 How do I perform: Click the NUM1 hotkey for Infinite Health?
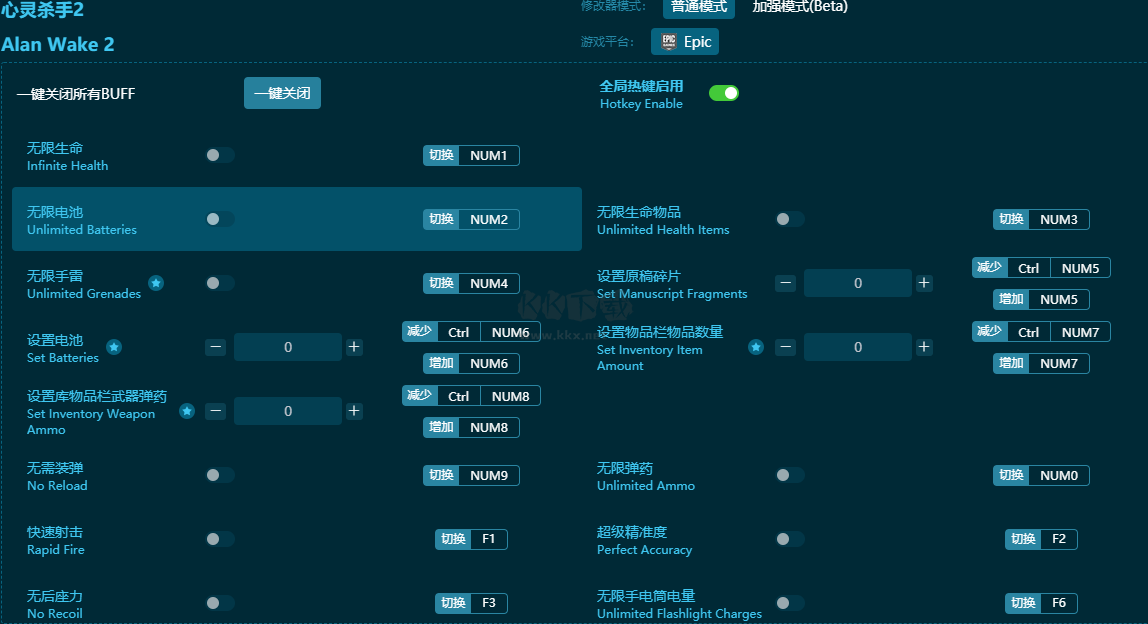click(x=472, y=155)
